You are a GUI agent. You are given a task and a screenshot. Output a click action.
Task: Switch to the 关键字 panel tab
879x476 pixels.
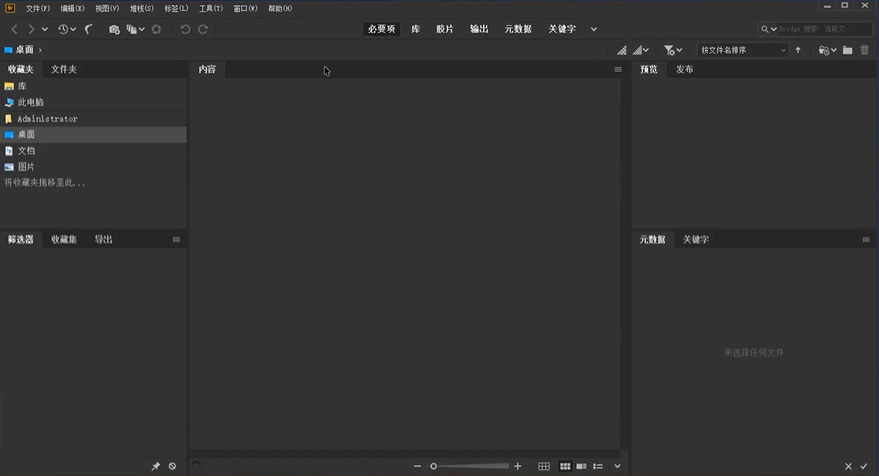(x=696, y=240)
